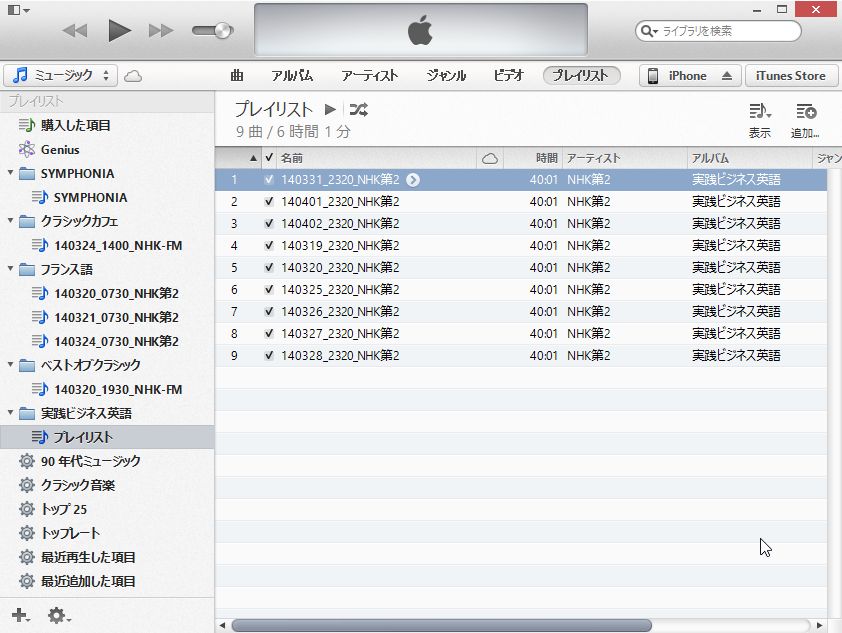842x633 pixels.
Task: Click the add playlist plus button
Action: point(20,615)
